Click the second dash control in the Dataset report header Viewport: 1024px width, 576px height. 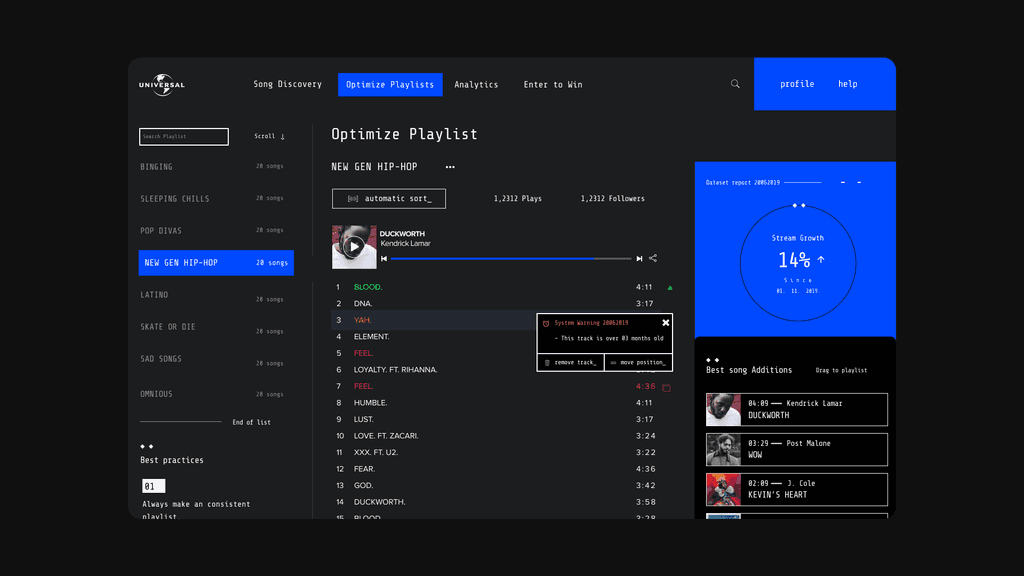859,183
